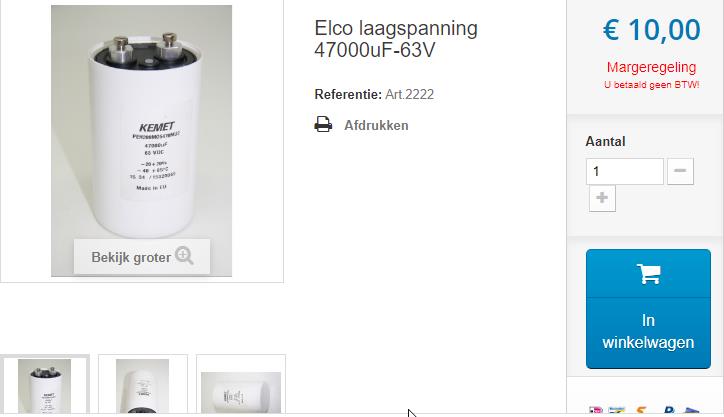Image resolution: width=724 pixels, height=417 pixels.
Task: Click the printer icon next to Afdrukken
Action: pos(323,125)
